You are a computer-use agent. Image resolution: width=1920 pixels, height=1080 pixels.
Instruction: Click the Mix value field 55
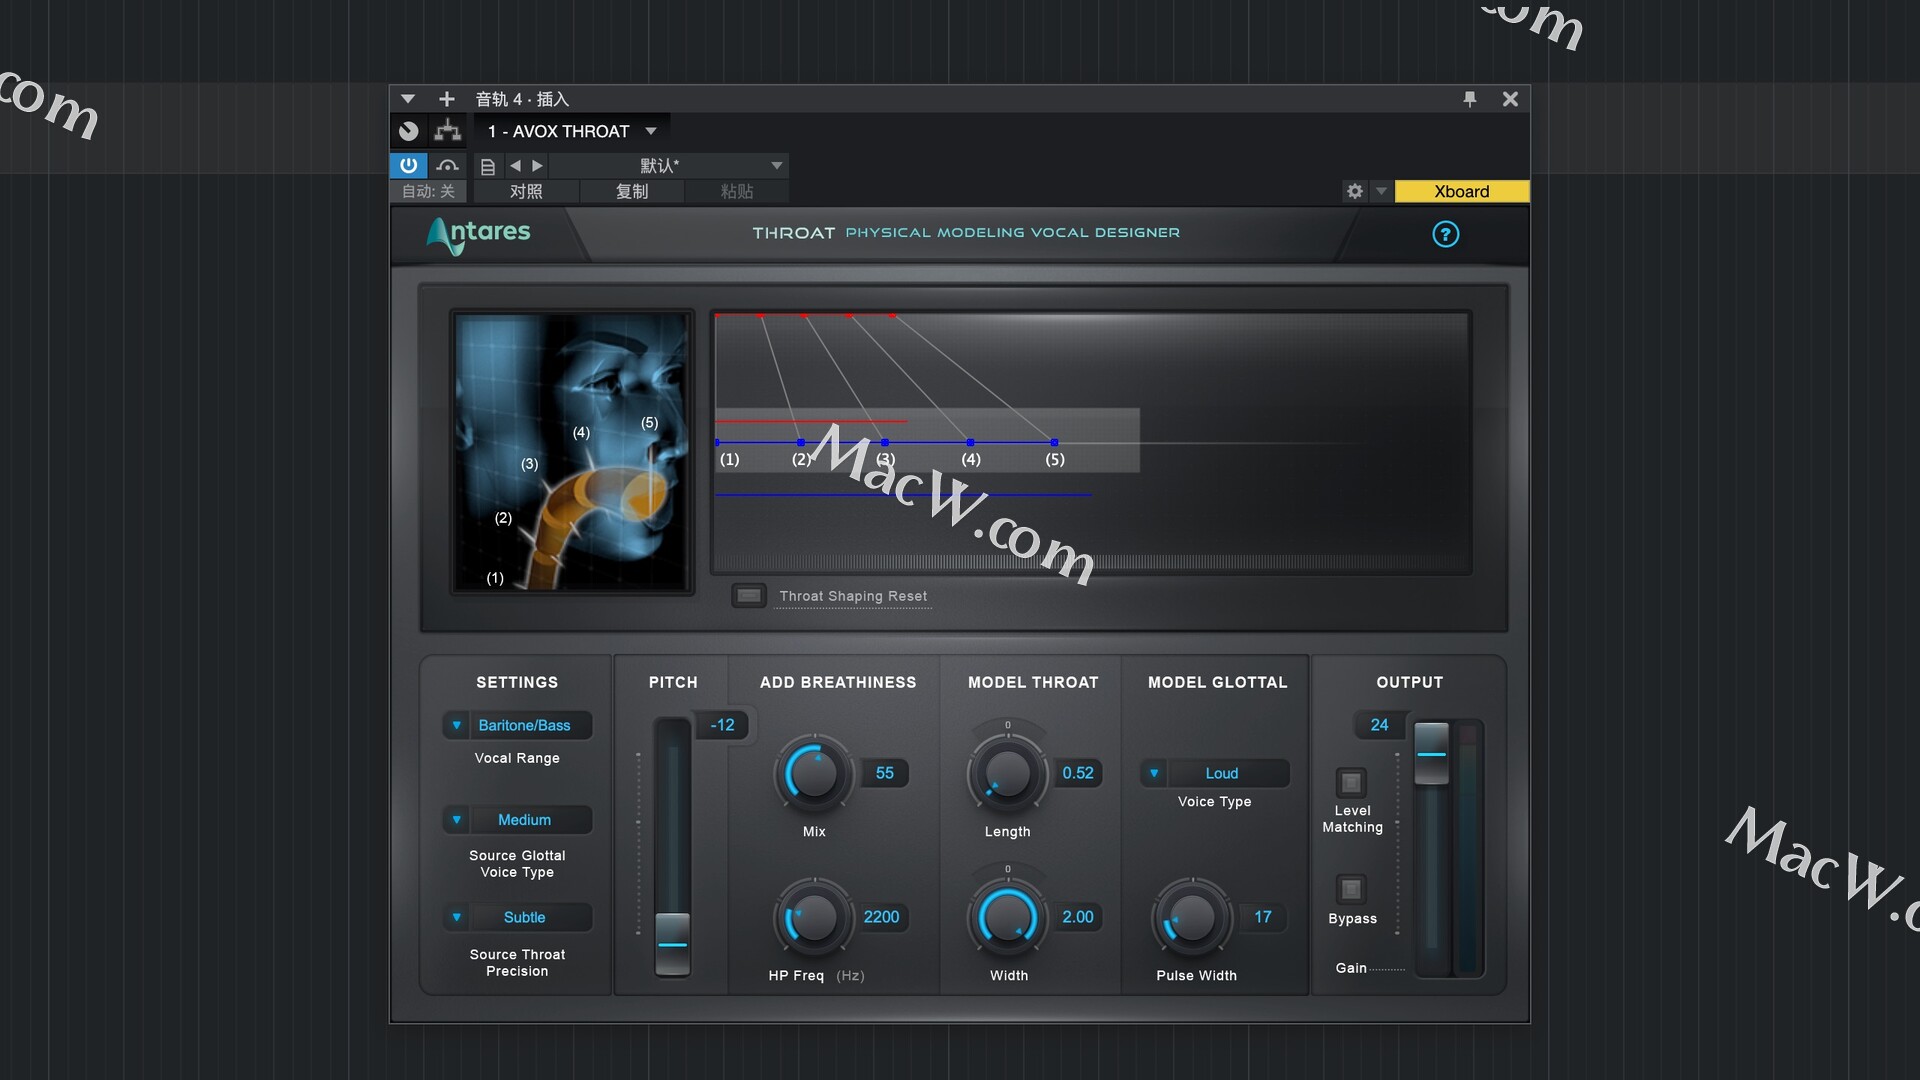pyautogui.click(x=885, y=773)
